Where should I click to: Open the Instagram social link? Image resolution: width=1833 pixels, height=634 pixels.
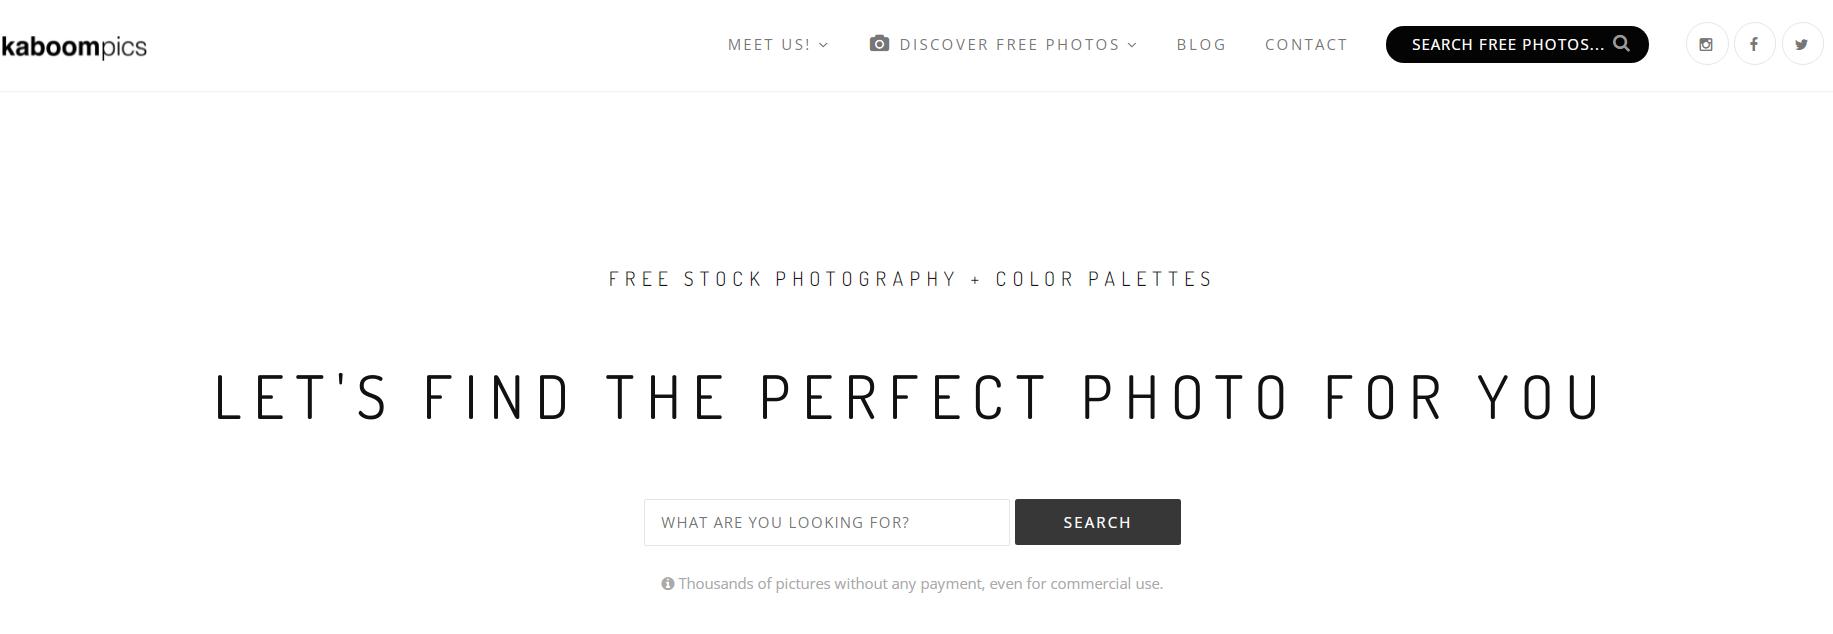(1706, 45)
